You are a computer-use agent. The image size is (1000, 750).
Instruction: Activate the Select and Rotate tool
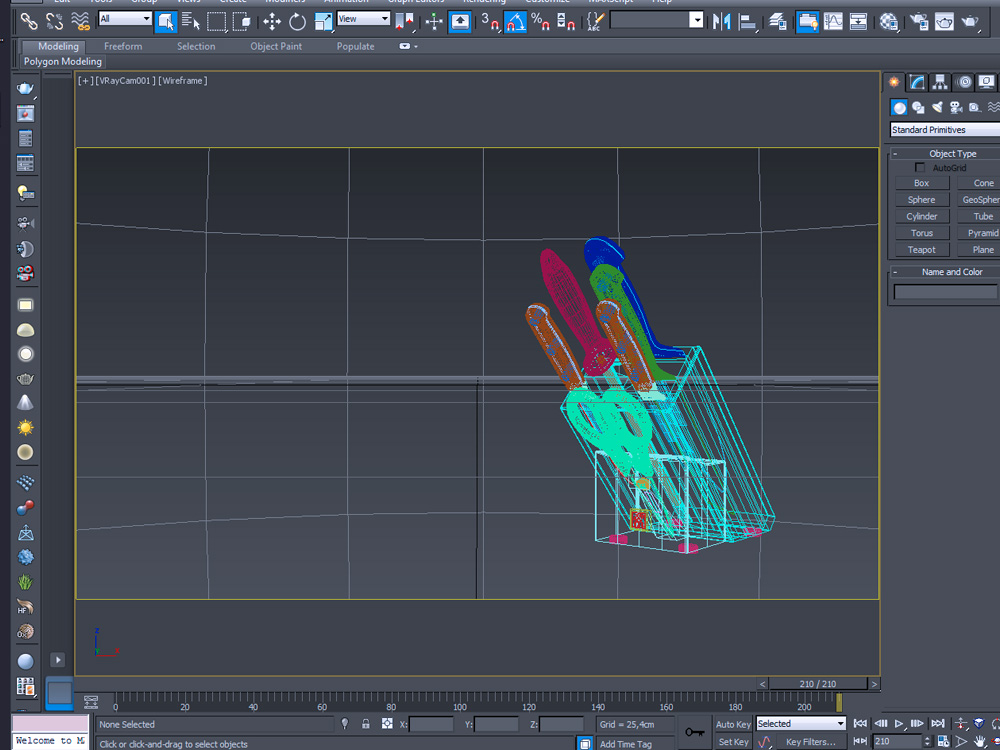(297, 22)
